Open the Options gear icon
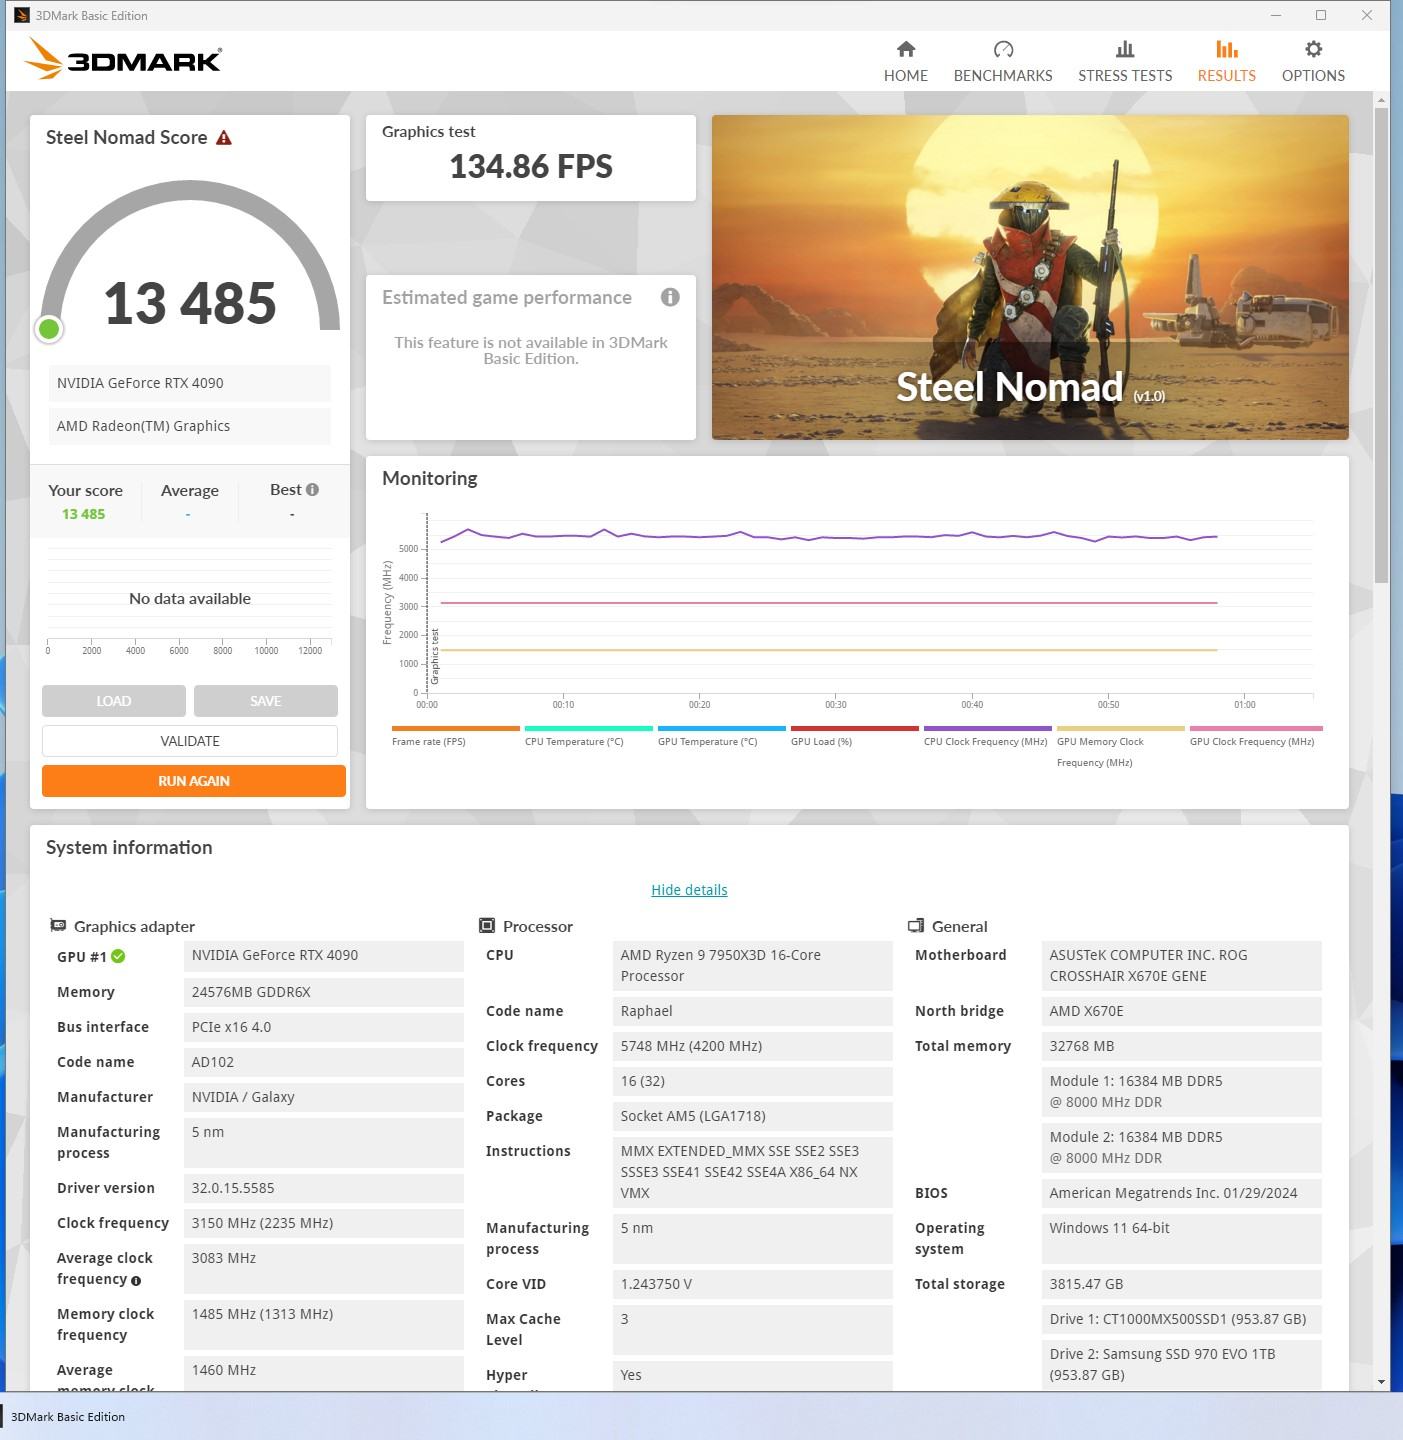Viewport: 1403px width, 1440px height. [1313, 49]
